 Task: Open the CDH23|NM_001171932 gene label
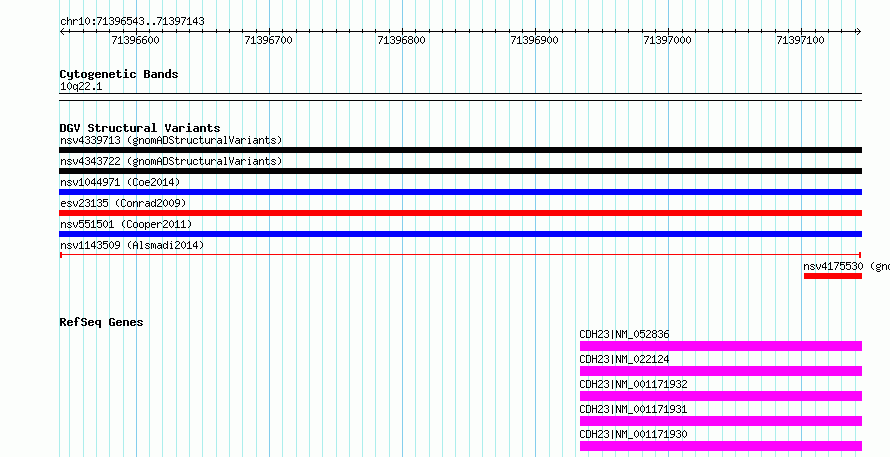pos(633,384)
